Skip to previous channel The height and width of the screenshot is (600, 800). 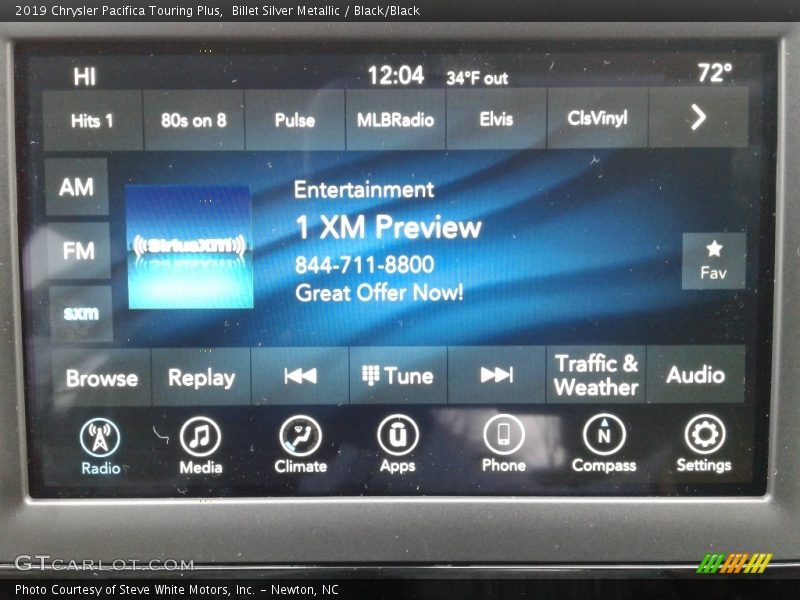pos(301,376)
